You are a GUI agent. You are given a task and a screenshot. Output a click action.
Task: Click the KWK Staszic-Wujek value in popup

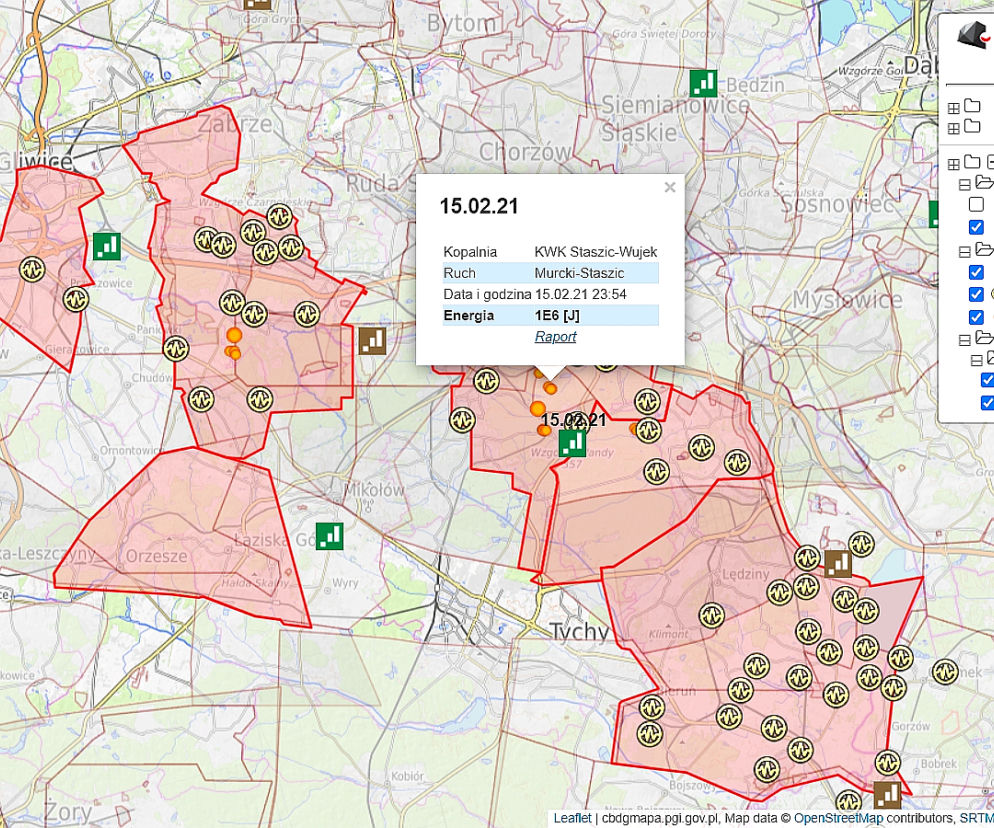pos(596,252)
